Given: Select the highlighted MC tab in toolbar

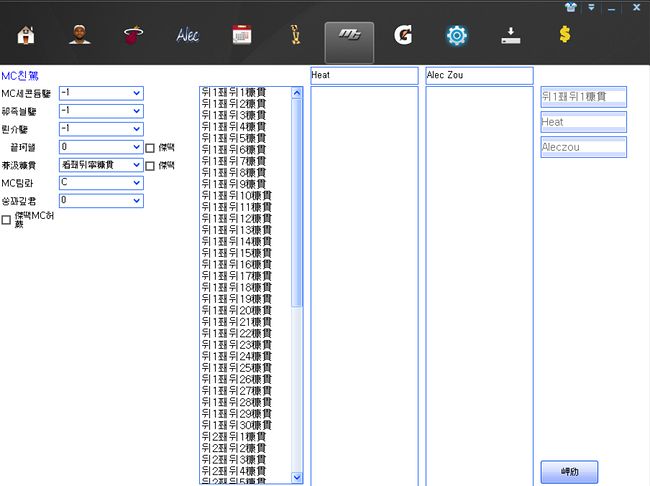Looking at the screenshot, I should tap(349, 36).
